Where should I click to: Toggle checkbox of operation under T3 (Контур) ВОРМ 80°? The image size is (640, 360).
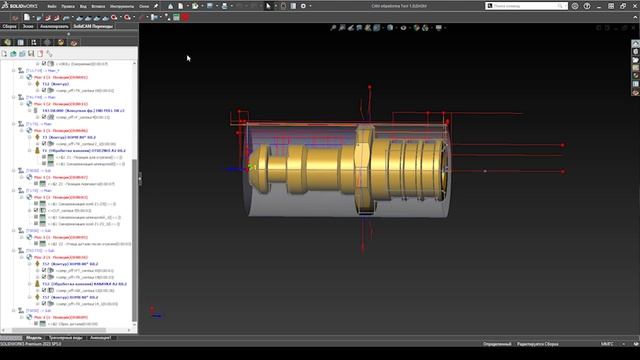point(44,144)
